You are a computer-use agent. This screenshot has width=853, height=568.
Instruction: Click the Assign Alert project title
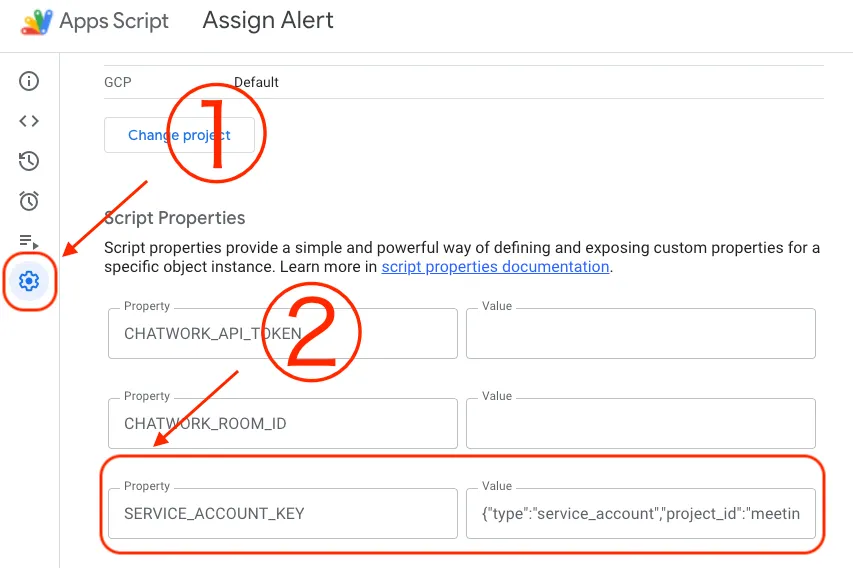point(268,20)
